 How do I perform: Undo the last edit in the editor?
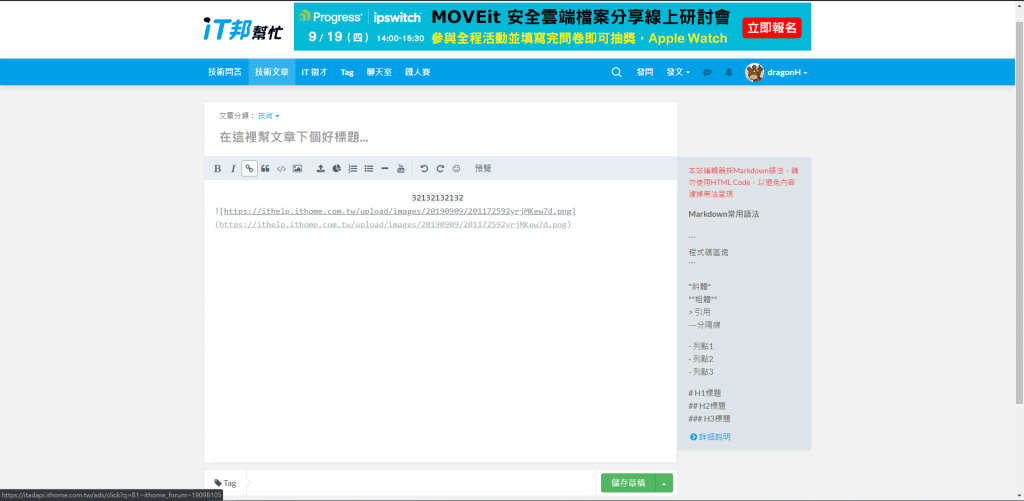[x=424, y=169]
